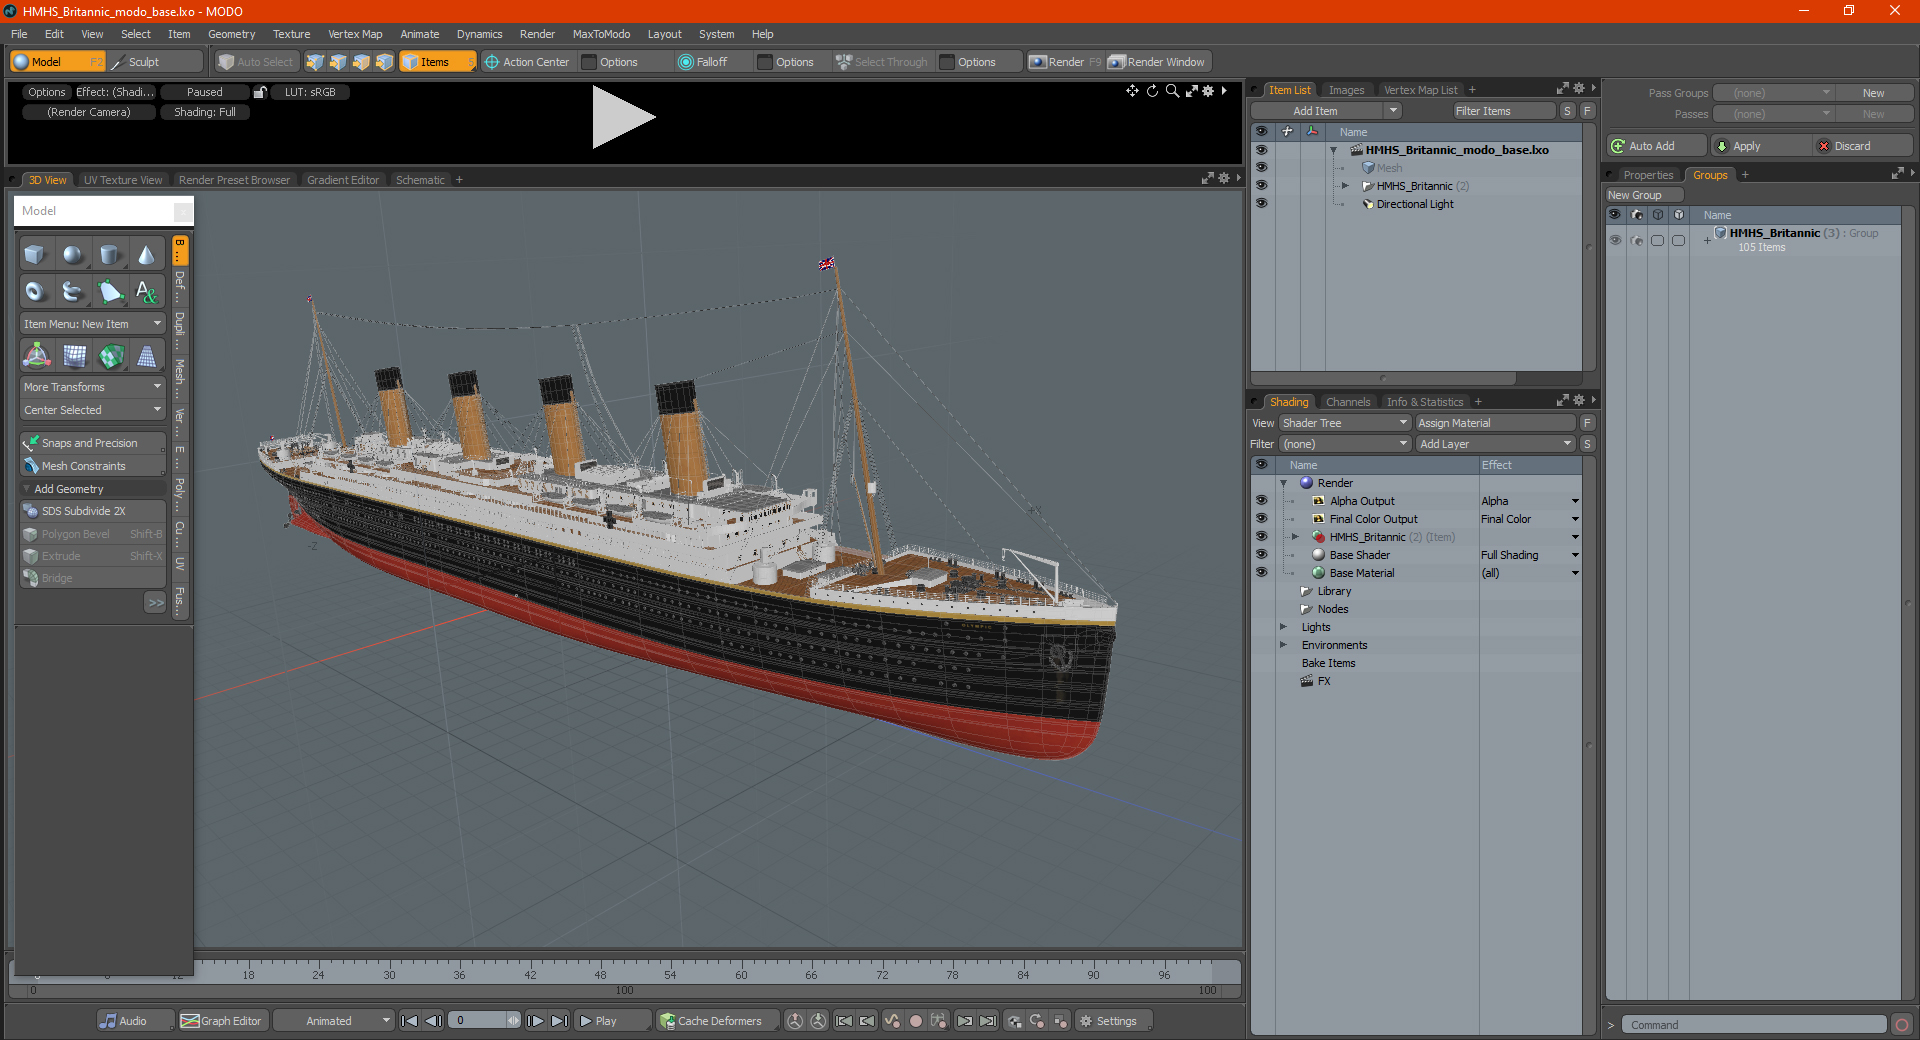The width and height of the screenshot is (1920, 1040).
Task: Click the double-arrow more tools button
Action: point(155,602)
